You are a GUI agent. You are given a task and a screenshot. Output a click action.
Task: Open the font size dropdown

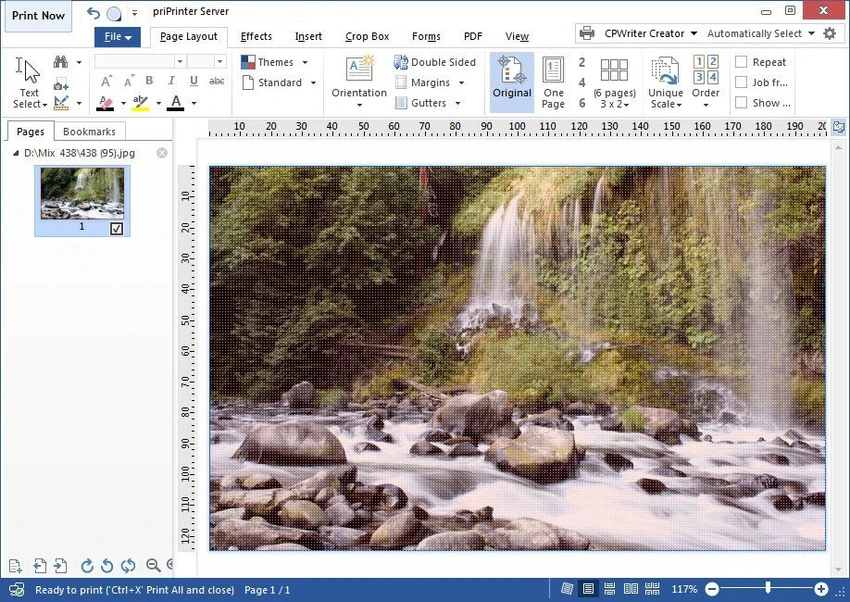coord(220,61)
